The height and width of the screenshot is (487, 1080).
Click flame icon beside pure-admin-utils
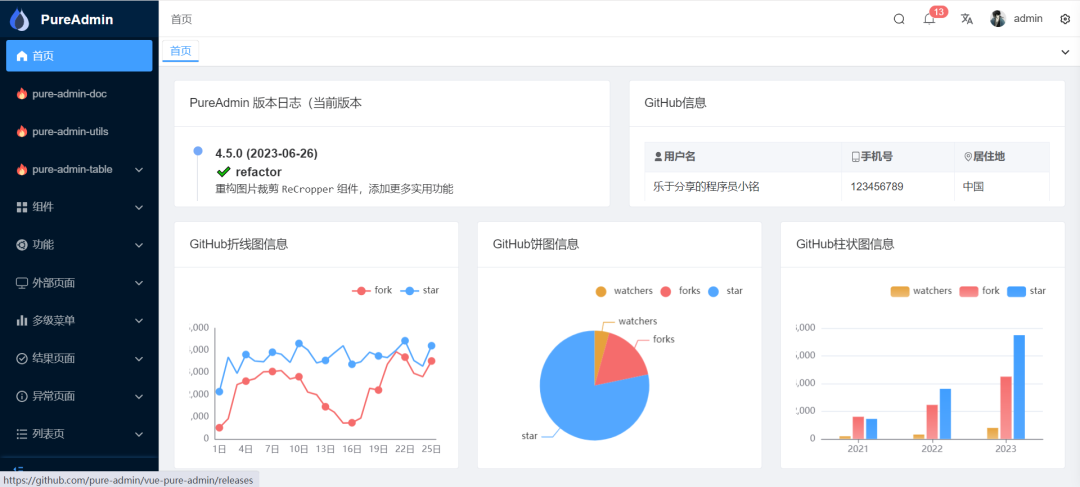tap(21, 132)
